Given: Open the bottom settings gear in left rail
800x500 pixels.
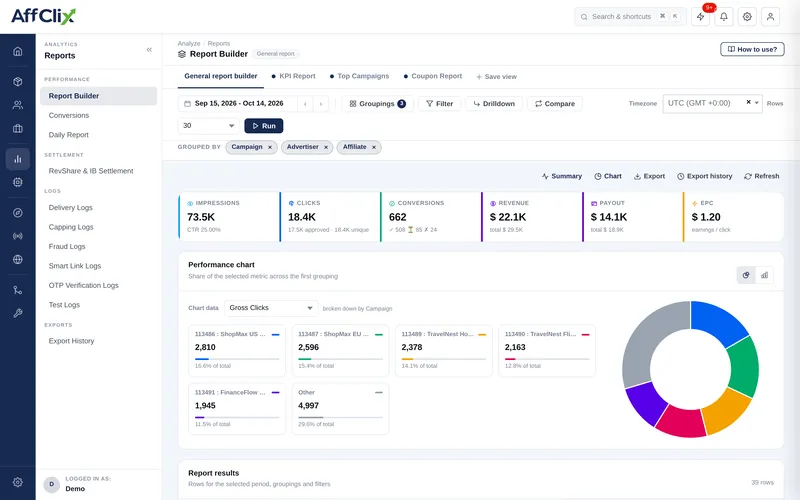Looking at the screenshot, I should (x=18, y=482).
